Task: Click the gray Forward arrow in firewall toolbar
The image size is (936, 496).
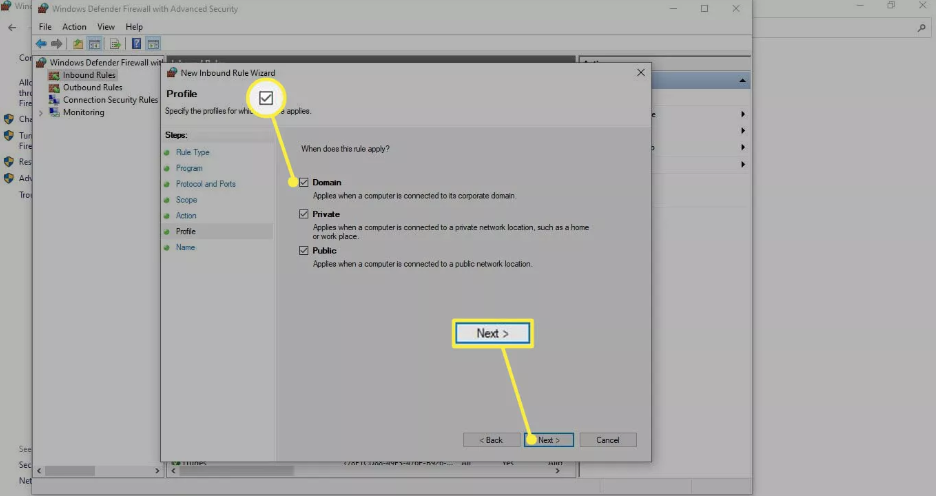Action: point(57,44)
